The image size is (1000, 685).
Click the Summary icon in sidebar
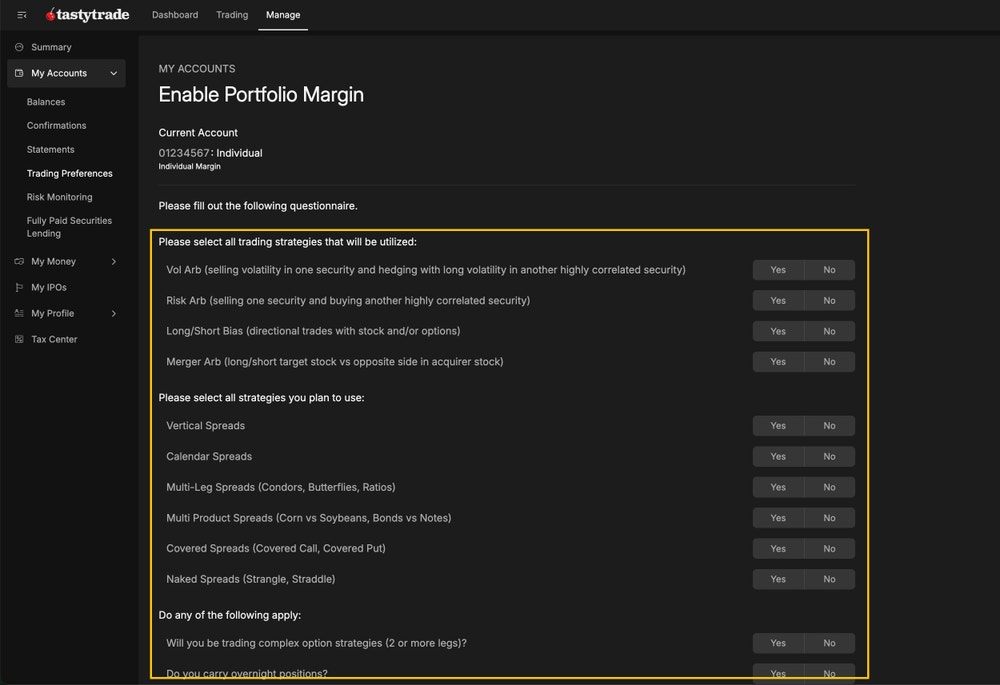click(x=19, y=47)
